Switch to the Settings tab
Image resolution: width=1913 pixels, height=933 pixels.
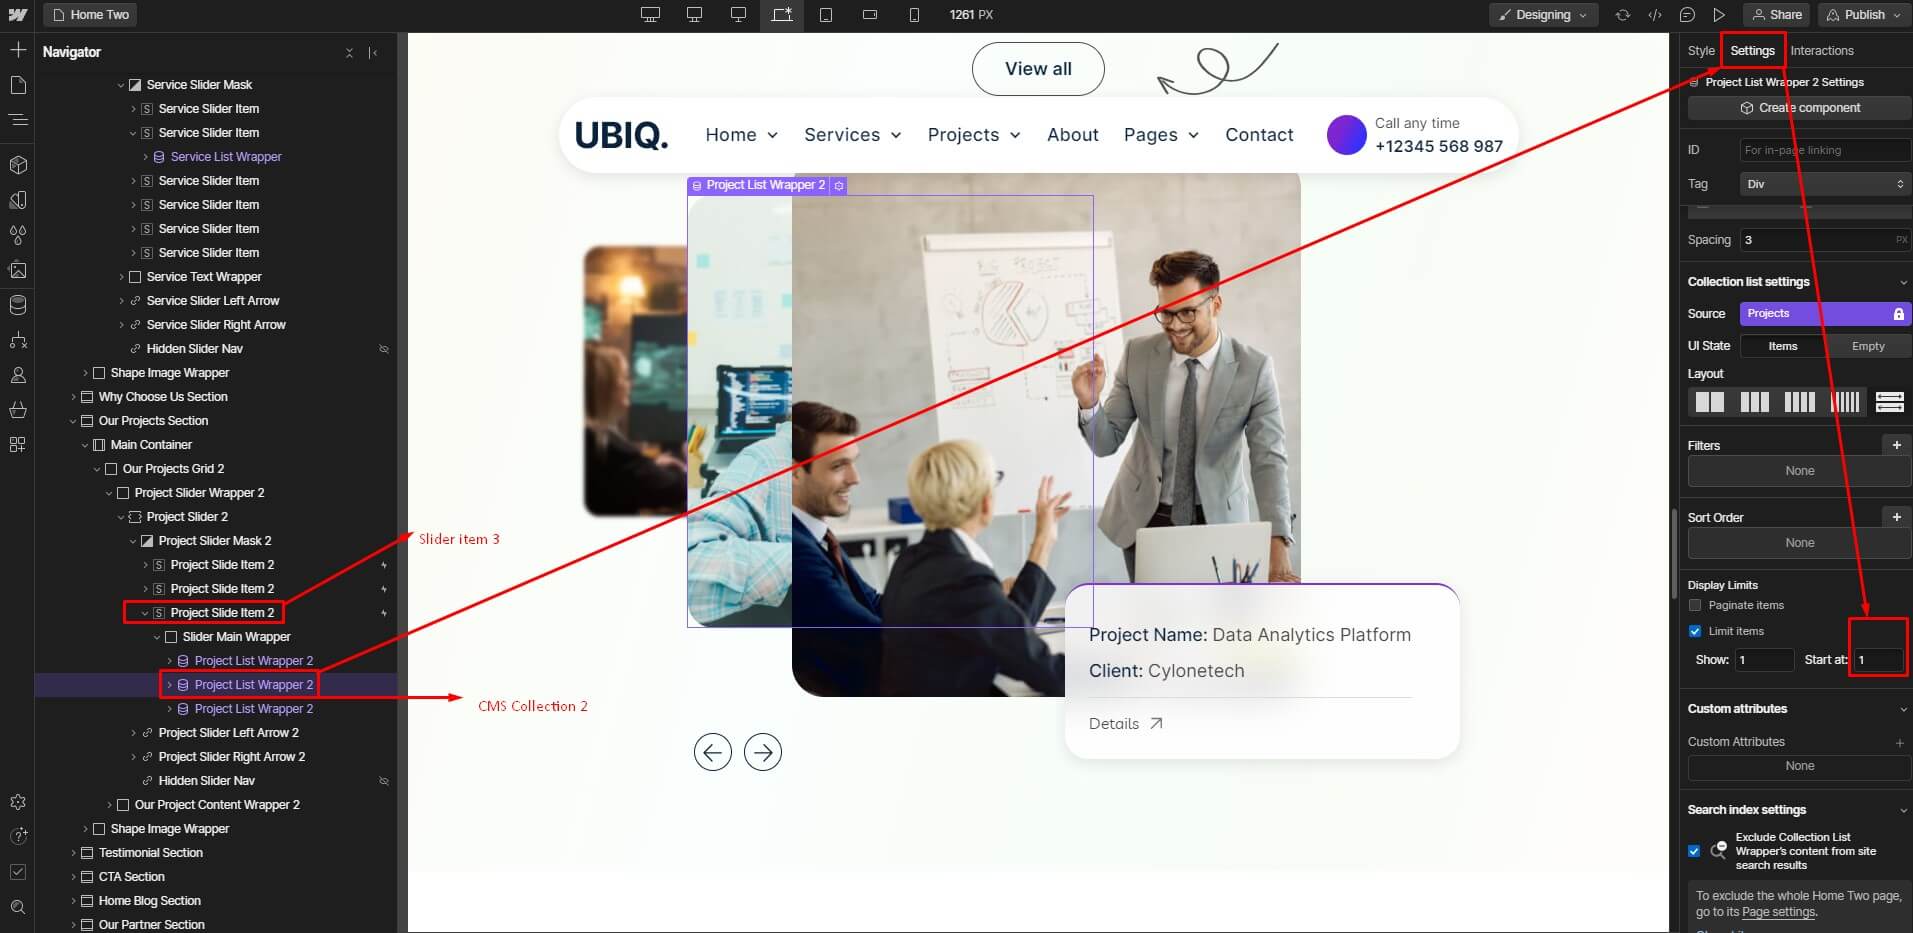[x=1752, y=51]
